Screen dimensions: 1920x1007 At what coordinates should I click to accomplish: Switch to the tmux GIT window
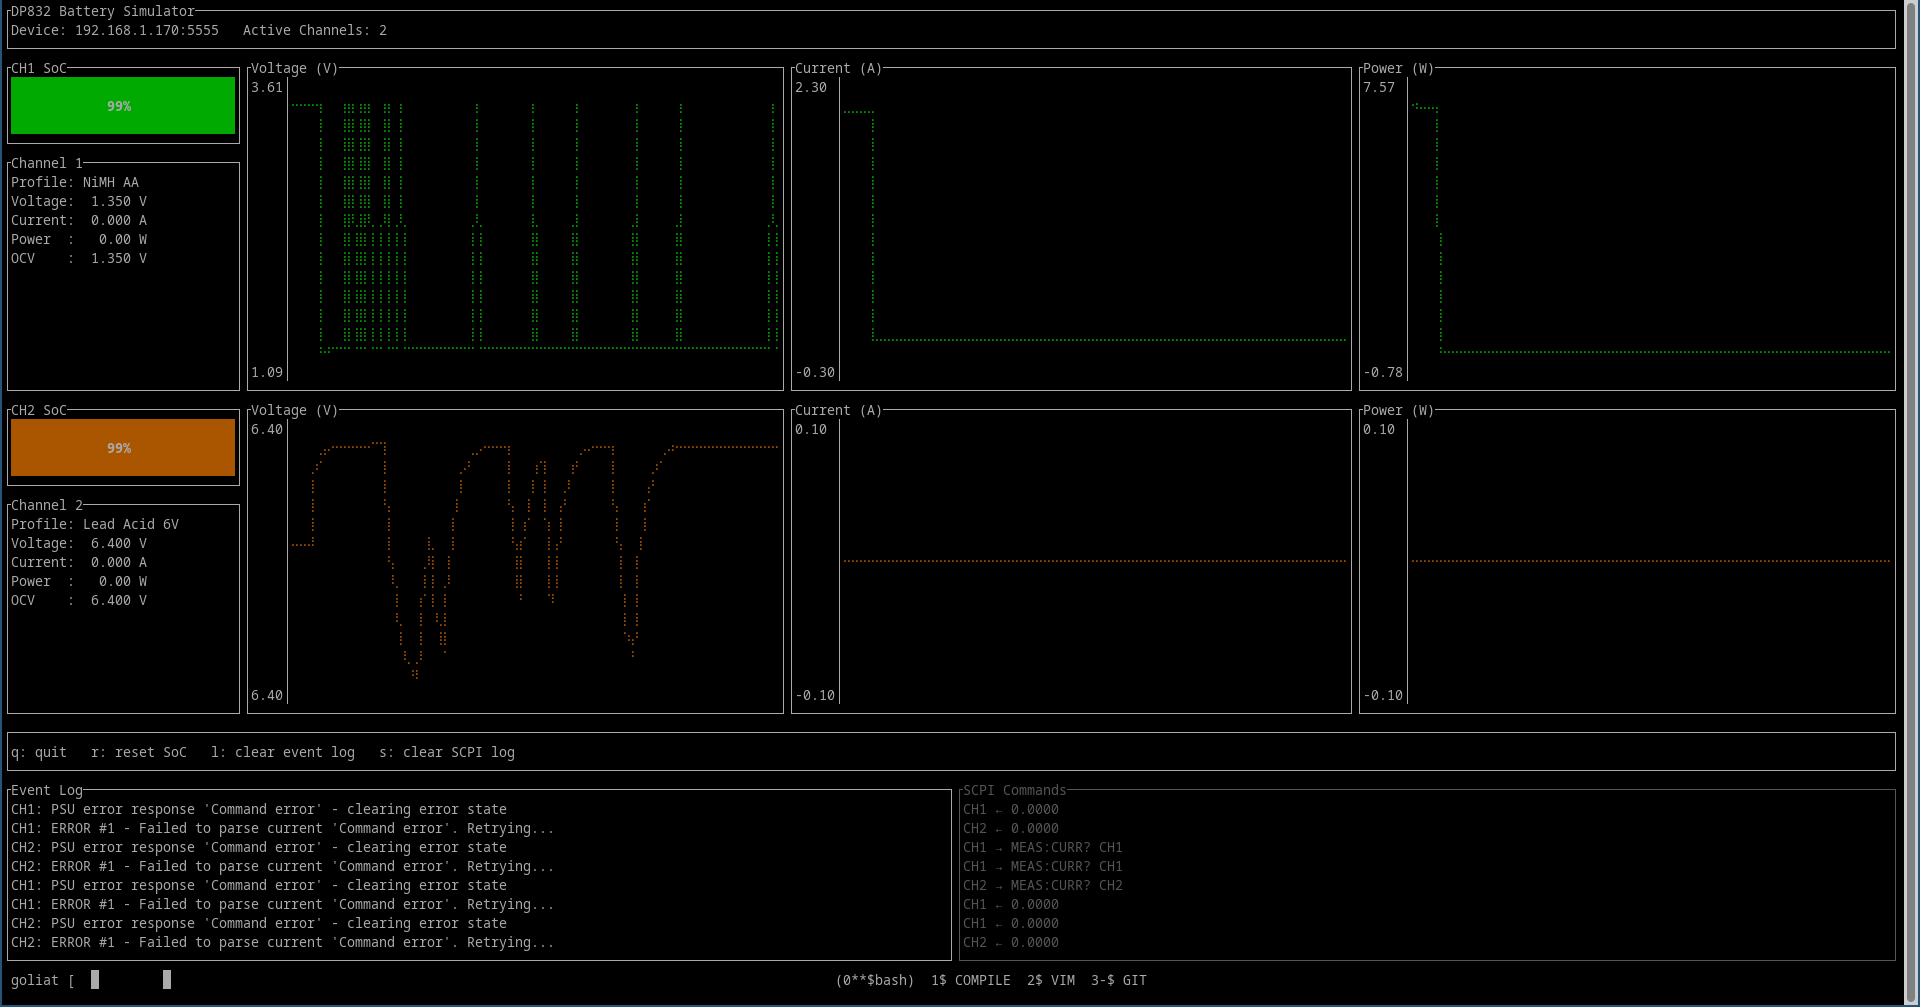1118,980
